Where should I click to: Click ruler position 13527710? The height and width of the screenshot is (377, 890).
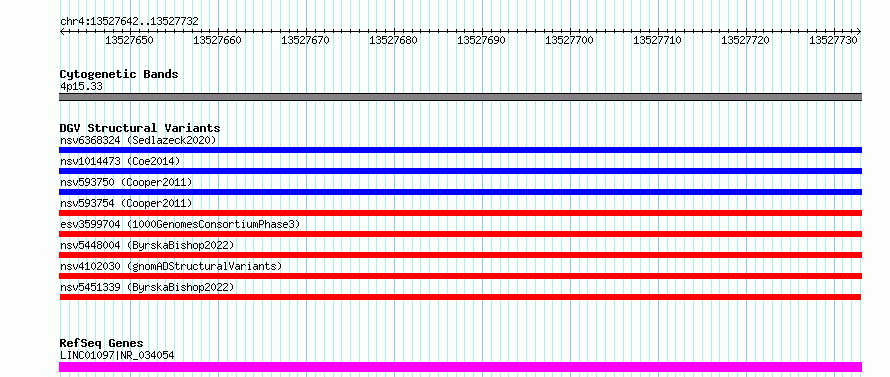(657, 40)
